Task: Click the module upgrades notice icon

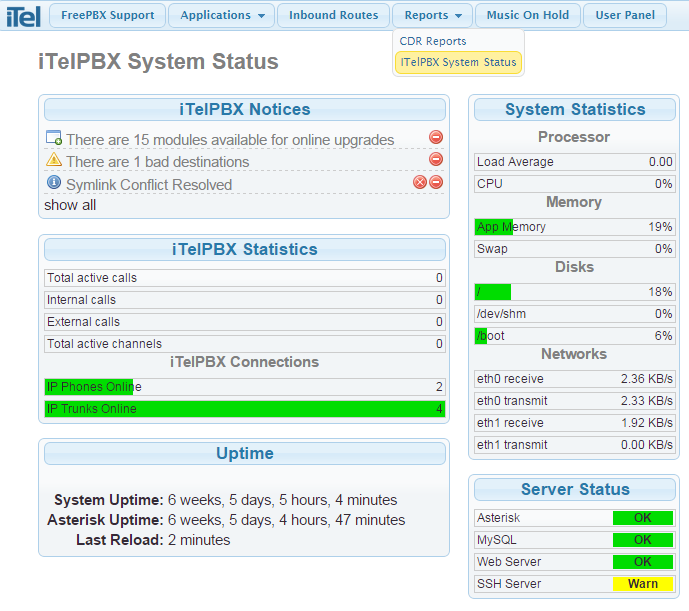Action: (54, 138)
